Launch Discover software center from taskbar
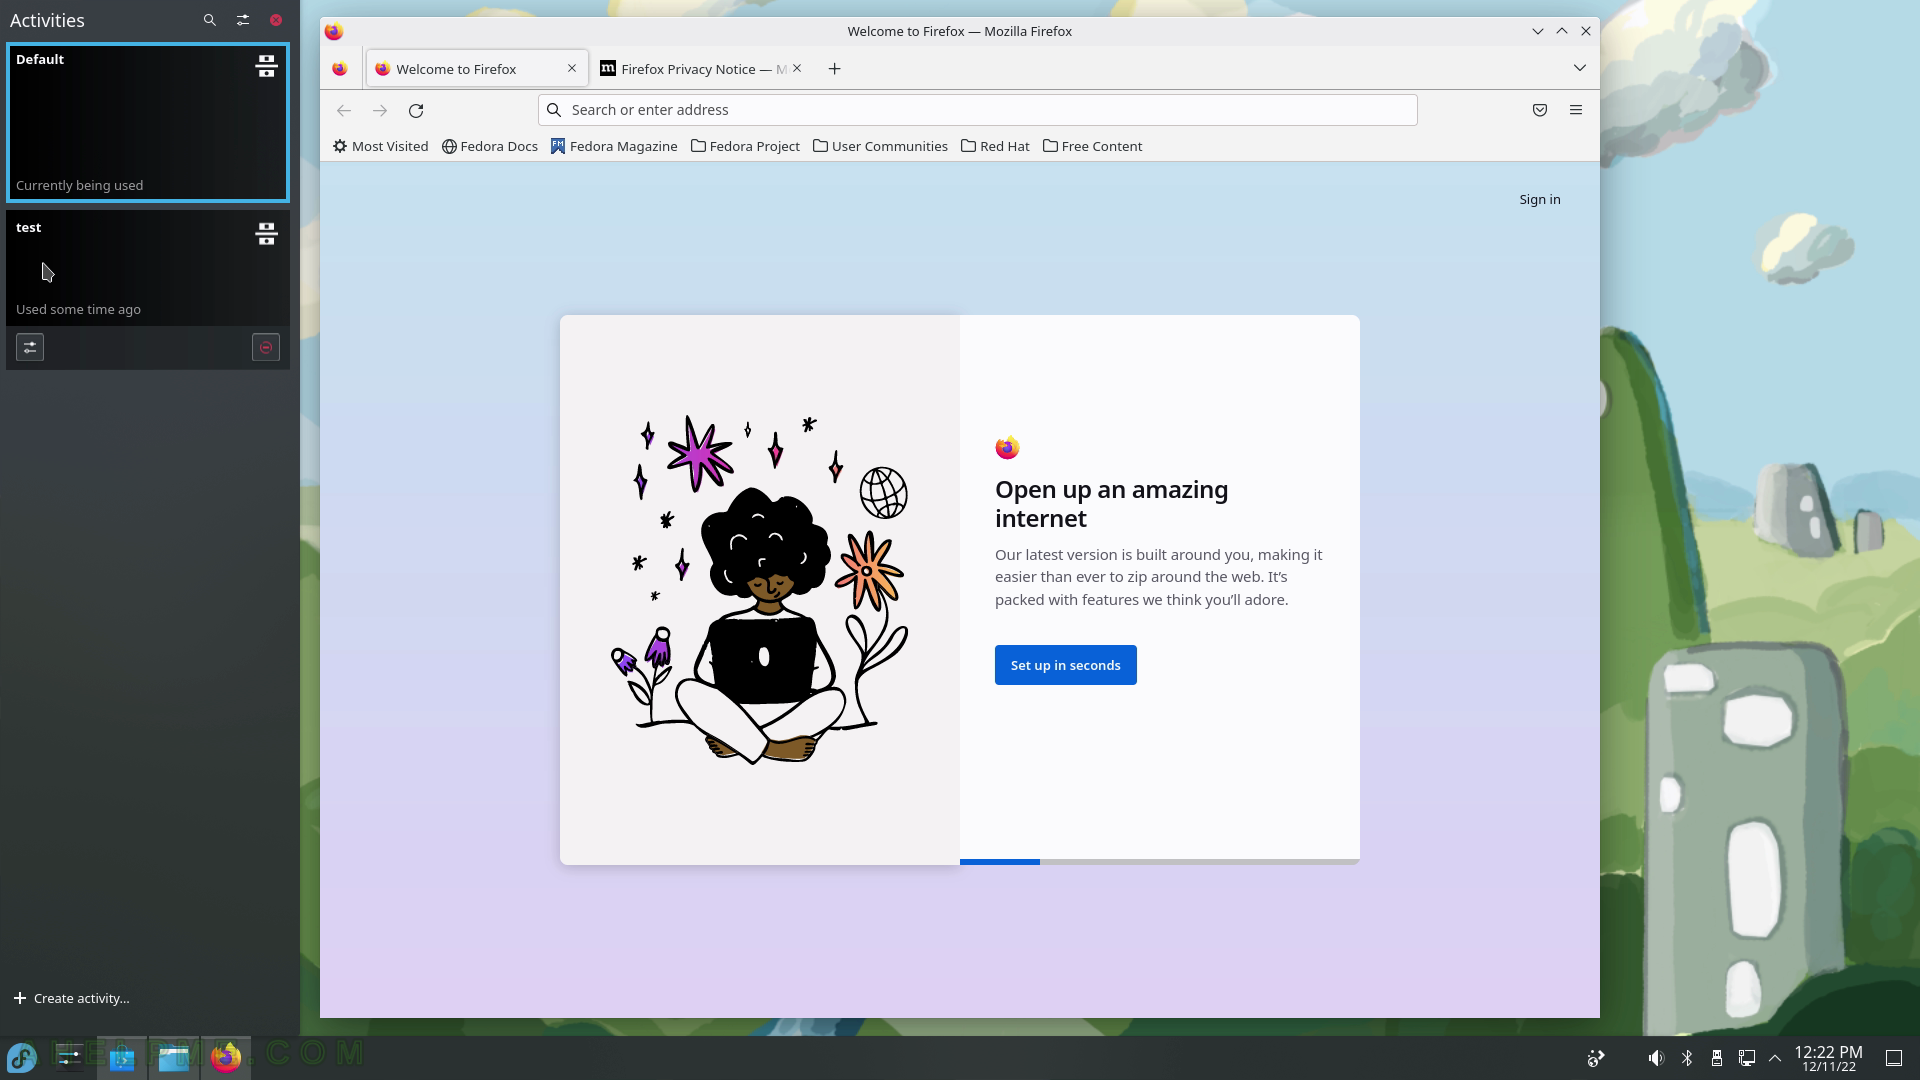 (x=122, y=1057)
